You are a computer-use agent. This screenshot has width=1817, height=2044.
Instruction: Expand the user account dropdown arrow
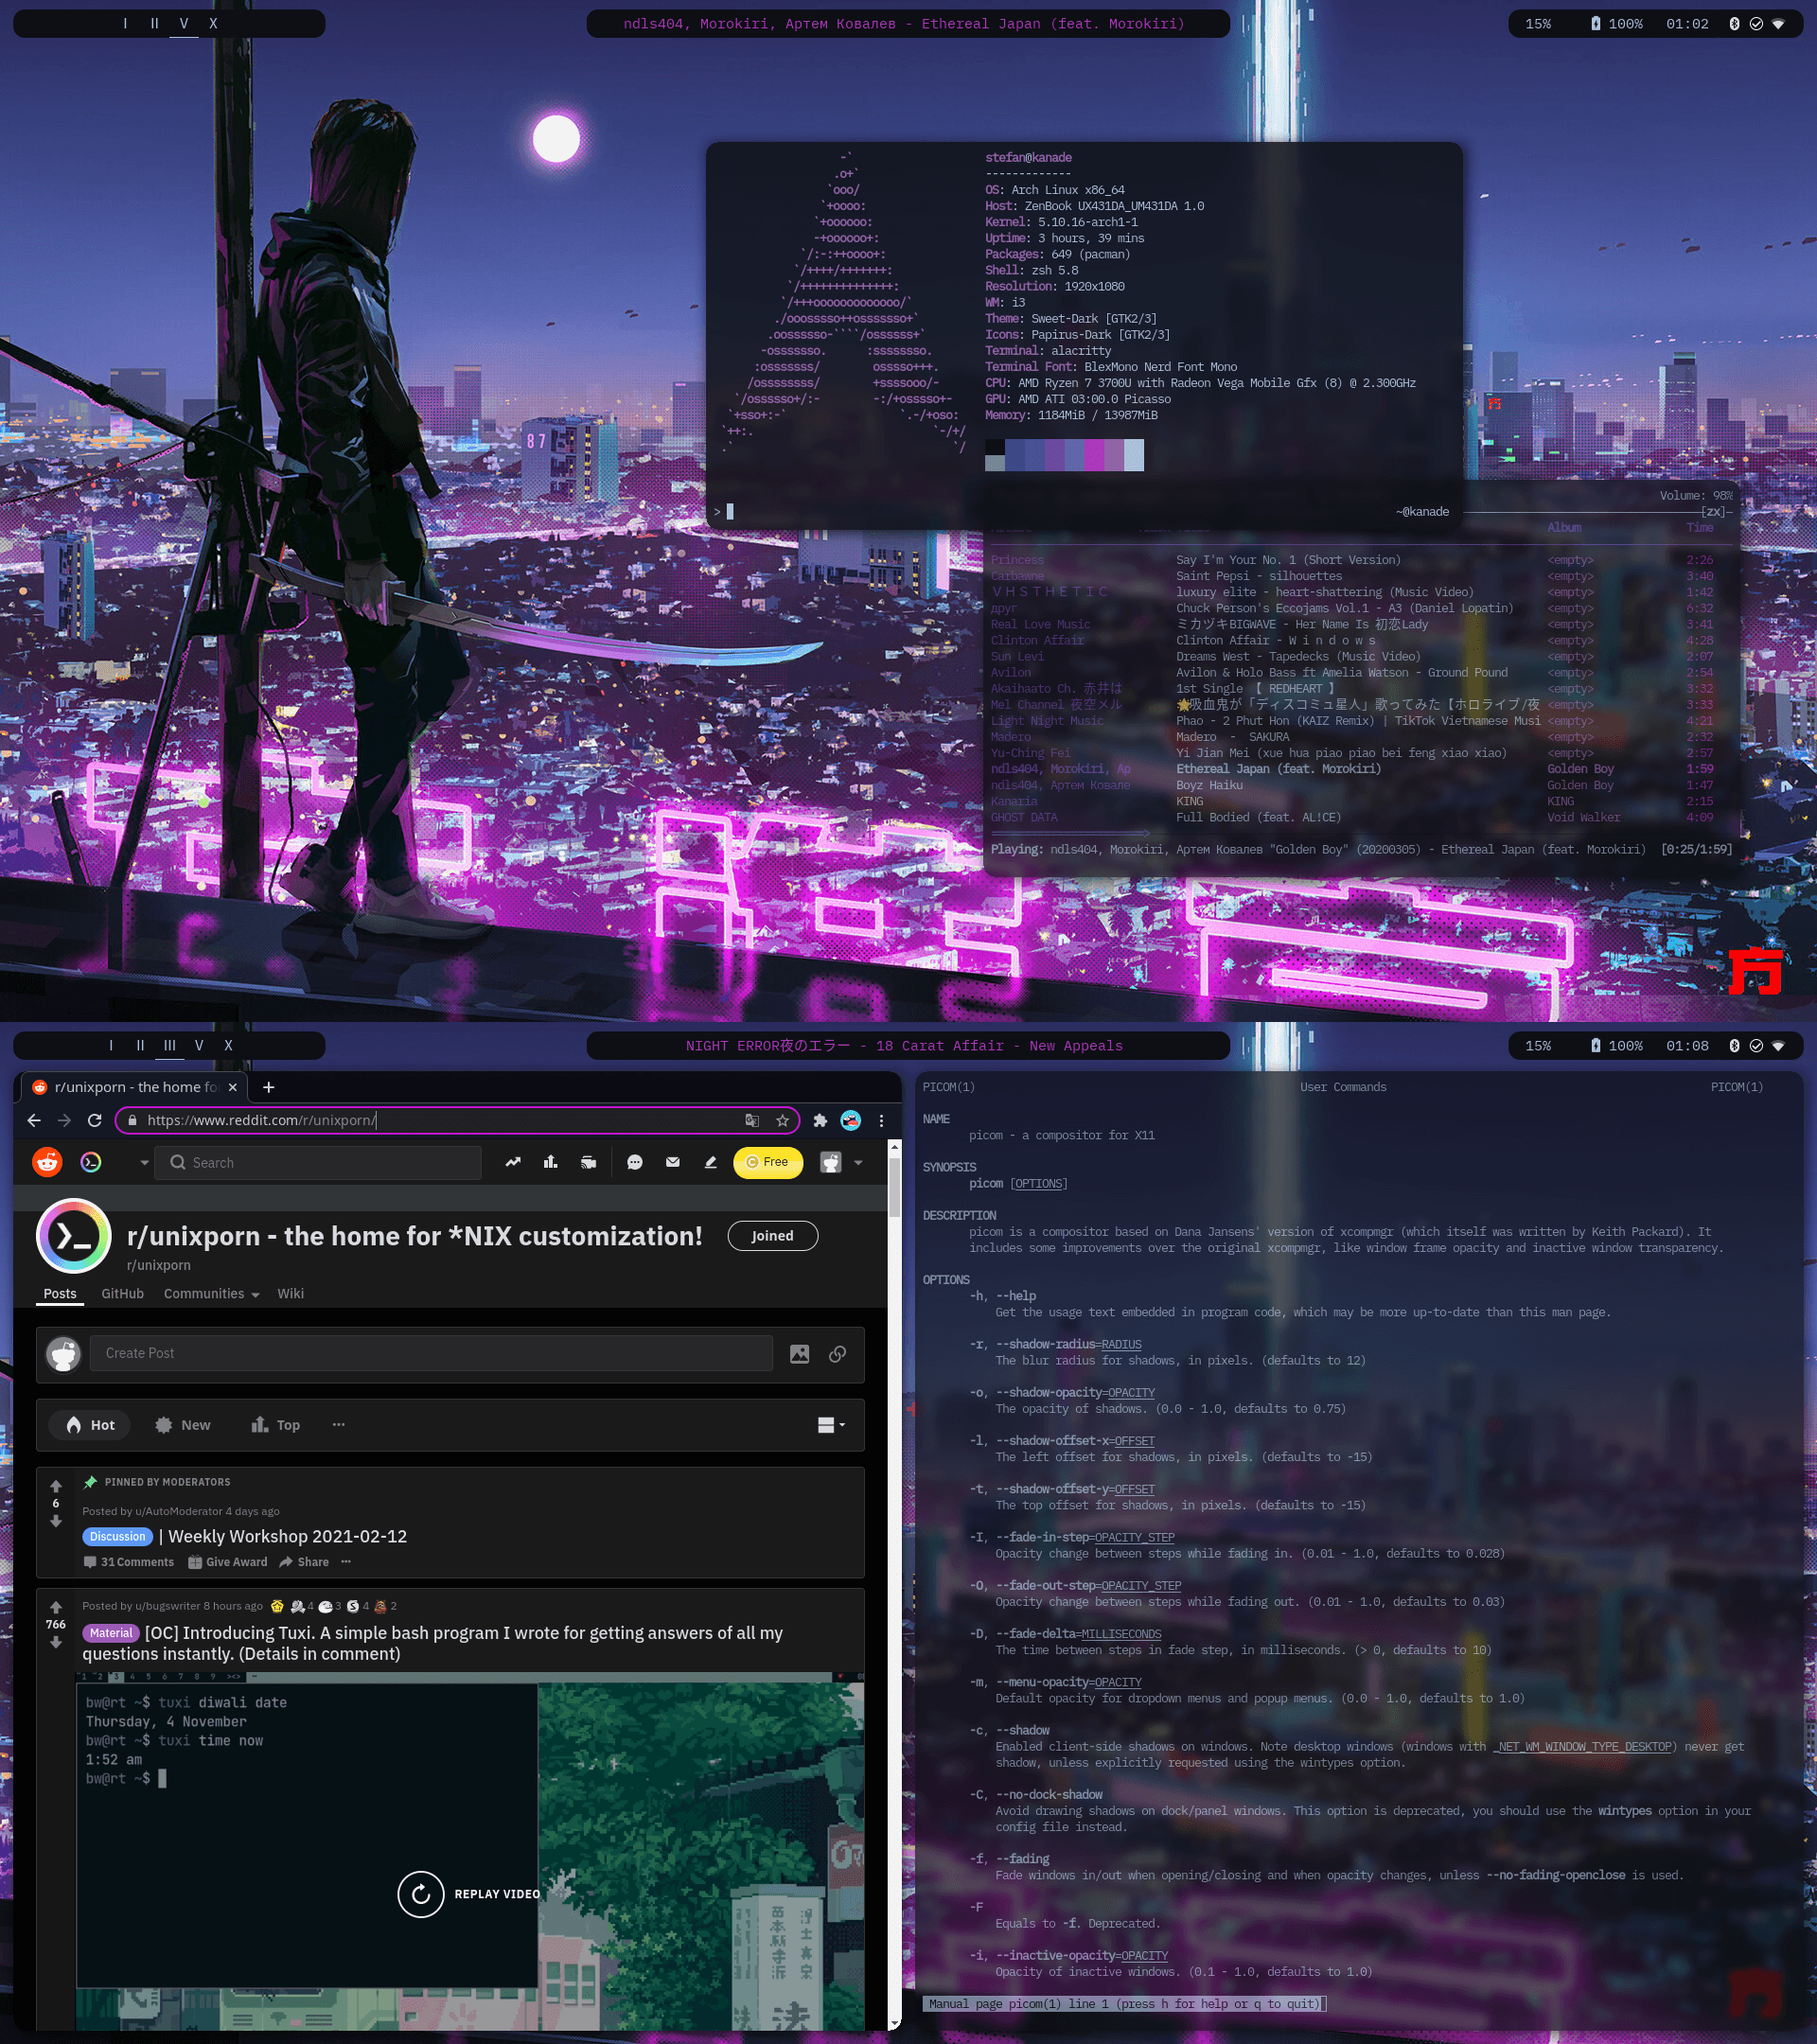(858, 1162)
